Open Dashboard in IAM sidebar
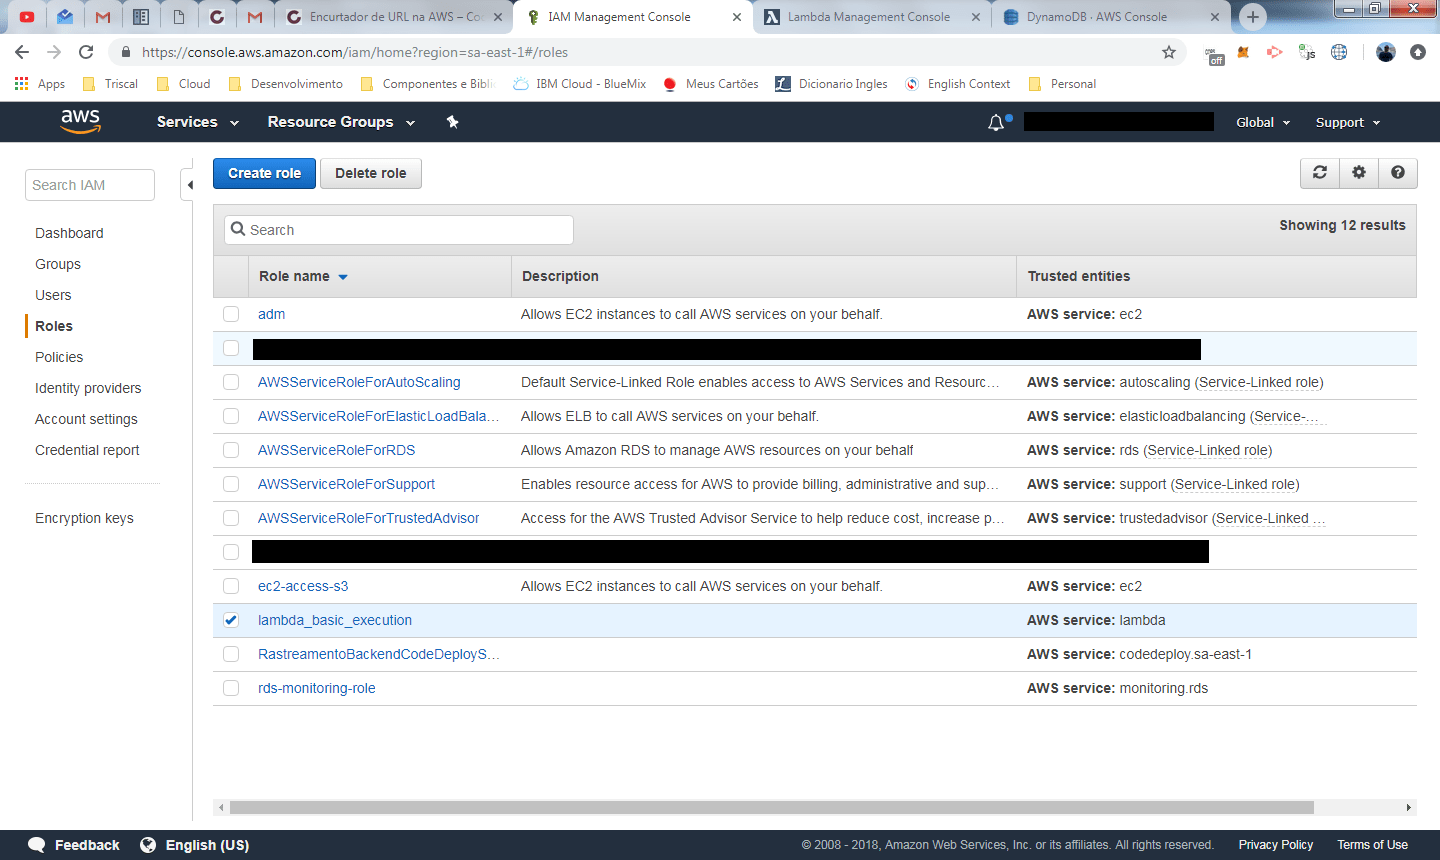Image resolution: width=1440 pixels, height=860 pixels. (x=69, y=233)
